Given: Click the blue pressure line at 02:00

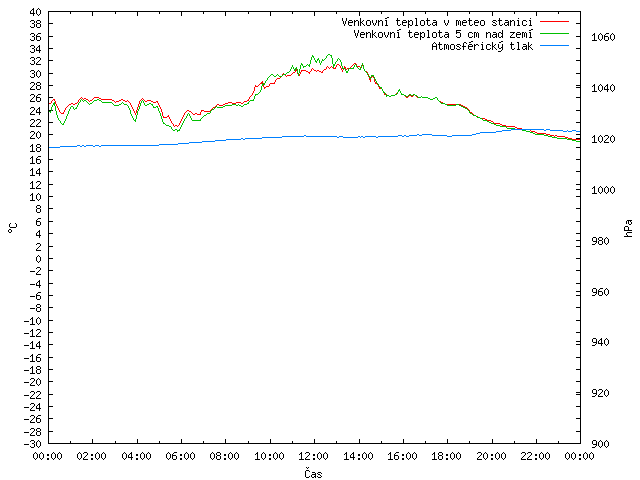Looking at the screenshot, I should click(x=93, y=146).
